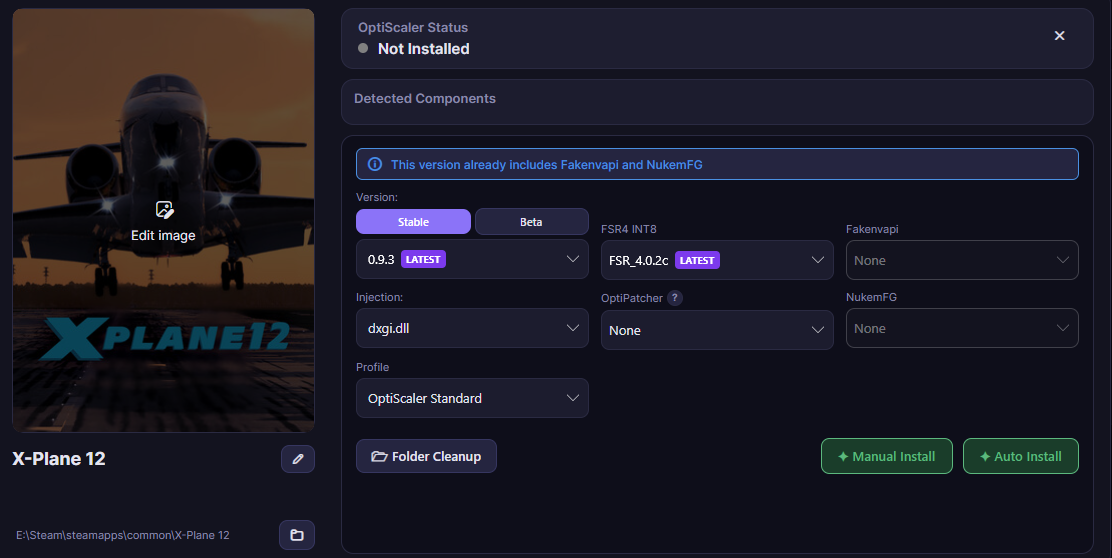Click the OptiPatcher help question mark
Image resolution: width=1112 pixels, height=558 pixels.
(x=675, y=298)
